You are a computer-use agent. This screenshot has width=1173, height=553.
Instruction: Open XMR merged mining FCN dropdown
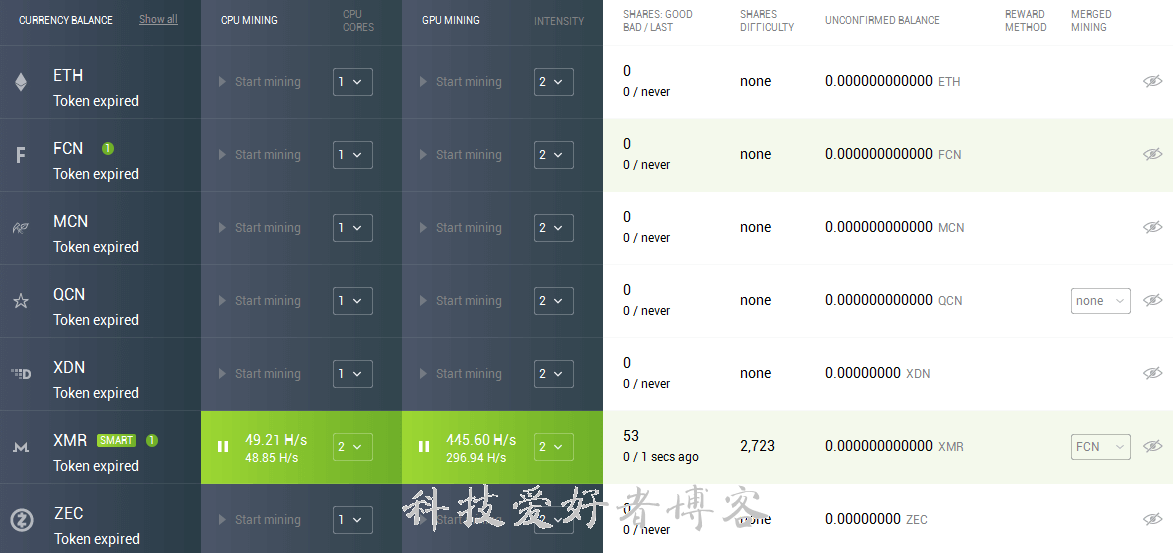tap(1100, 447)
